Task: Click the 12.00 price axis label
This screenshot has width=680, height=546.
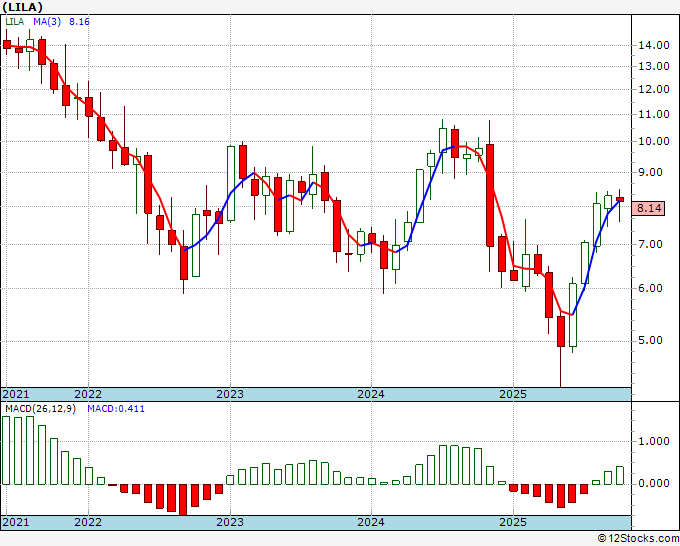Action: (654, 89)
